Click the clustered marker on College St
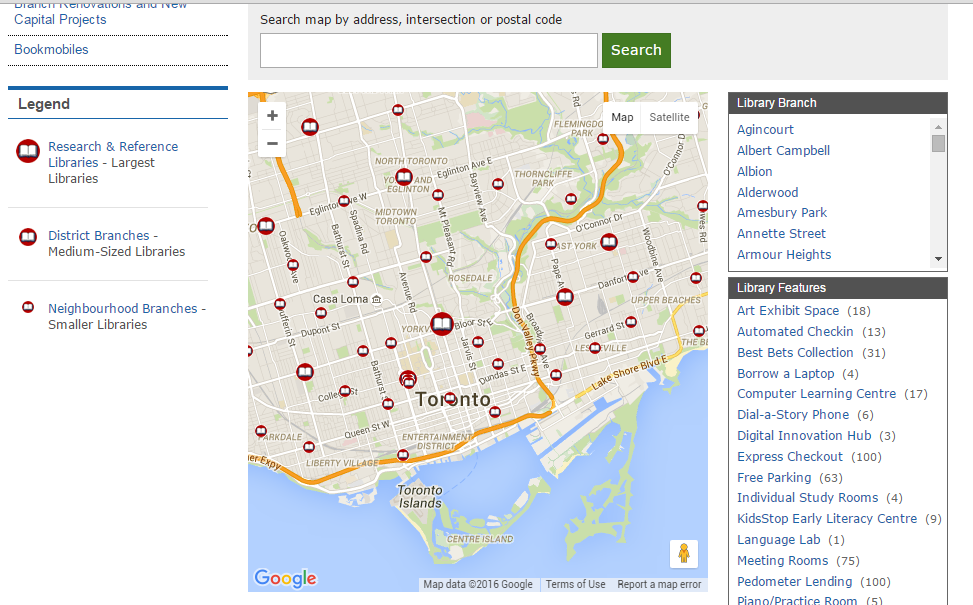Screen dimensions: 973x605 [408, 379]
